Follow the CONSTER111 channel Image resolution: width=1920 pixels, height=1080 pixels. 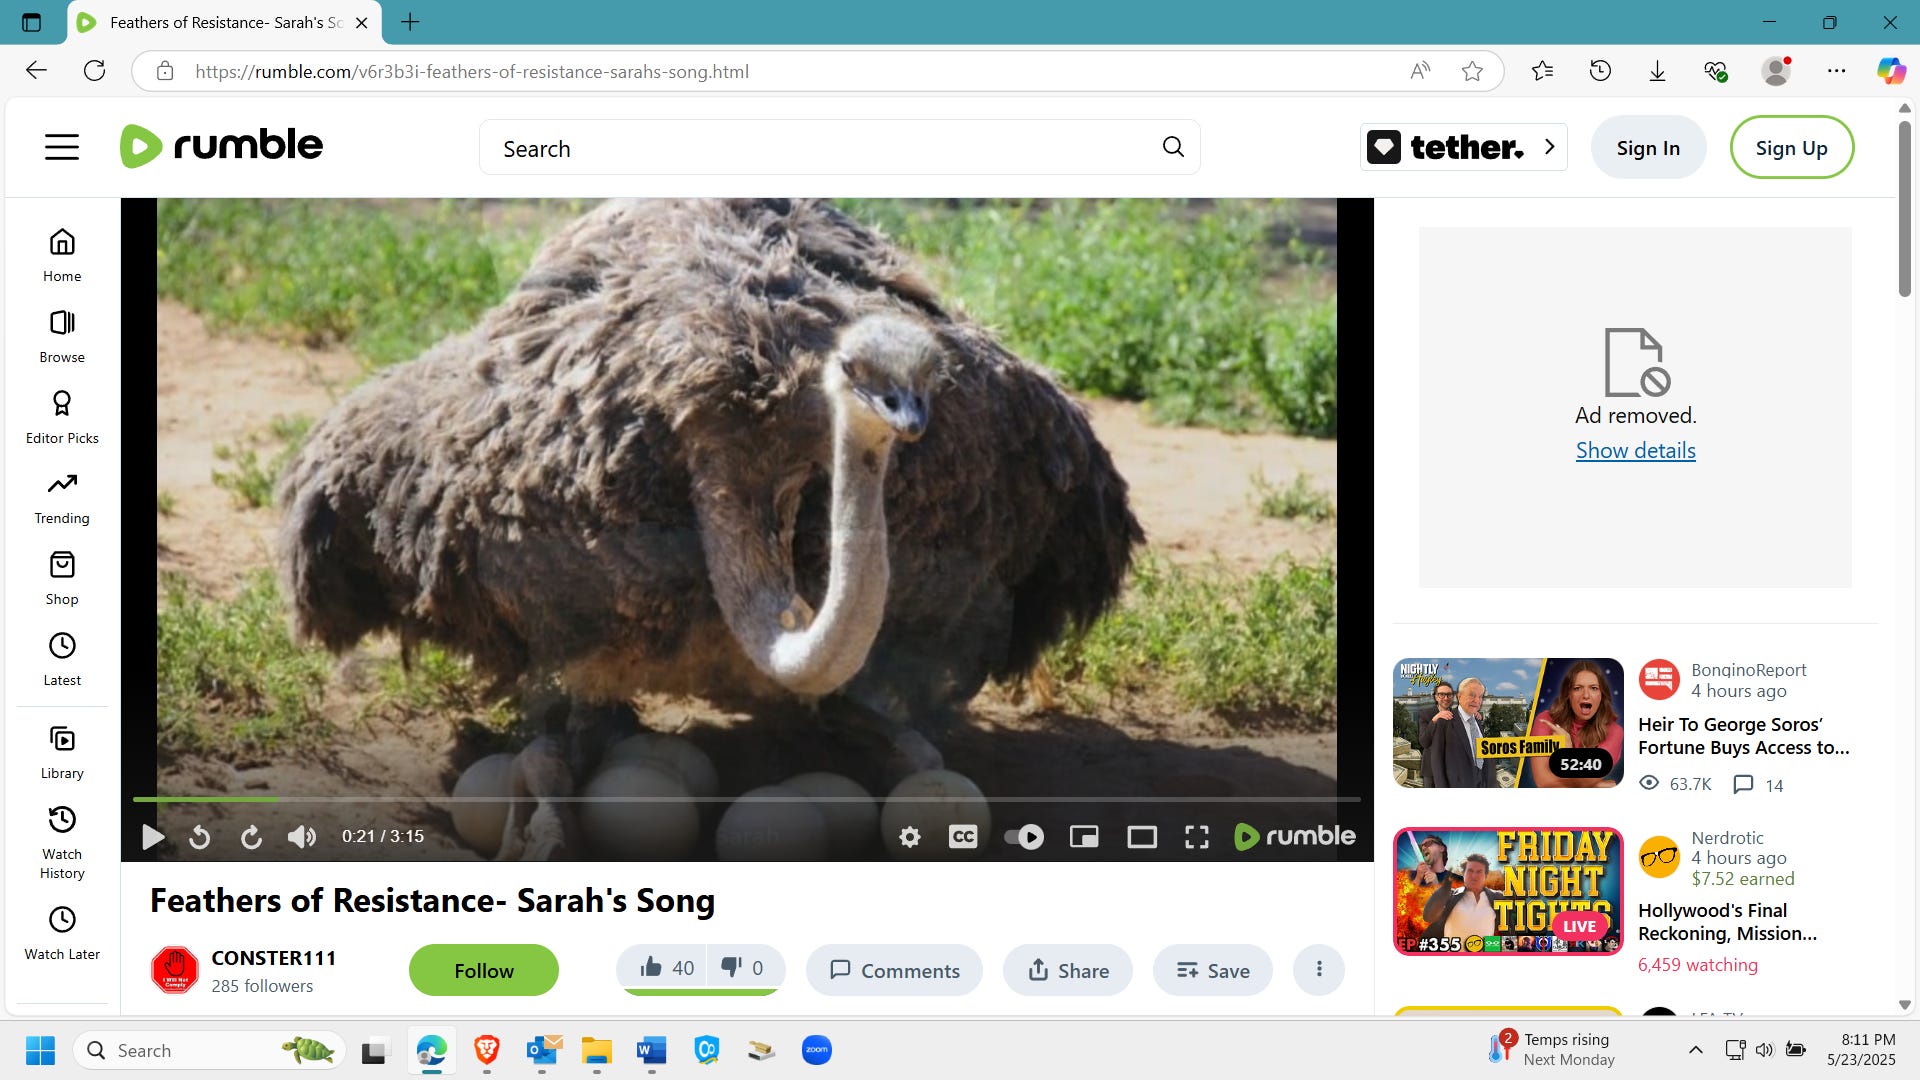[x=483, y=970]
